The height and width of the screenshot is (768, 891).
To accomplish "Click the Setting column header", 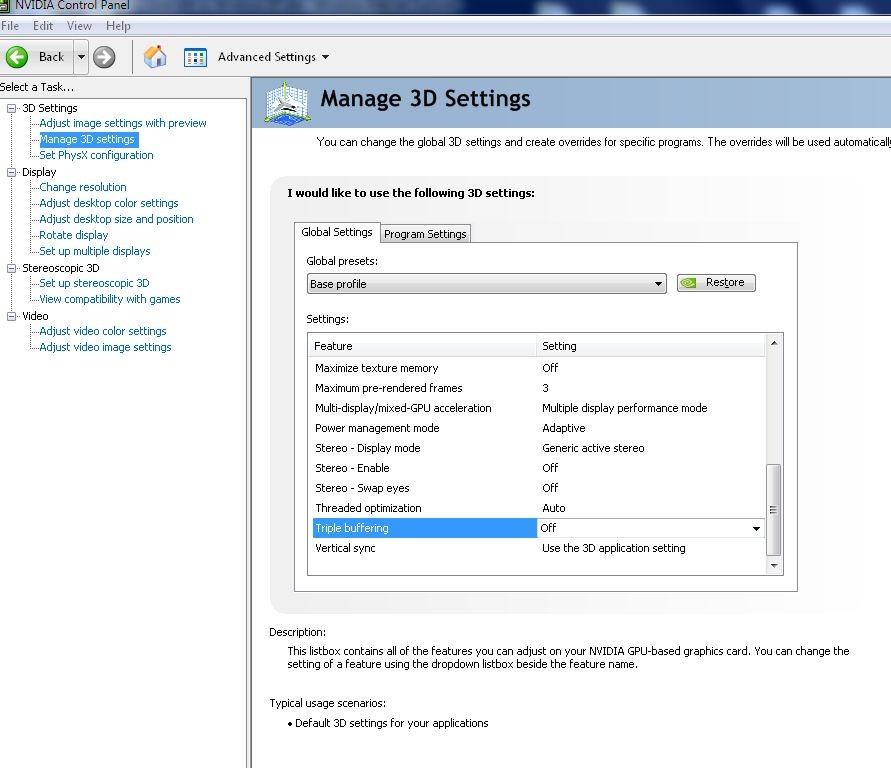I will [x=651, y=346].
